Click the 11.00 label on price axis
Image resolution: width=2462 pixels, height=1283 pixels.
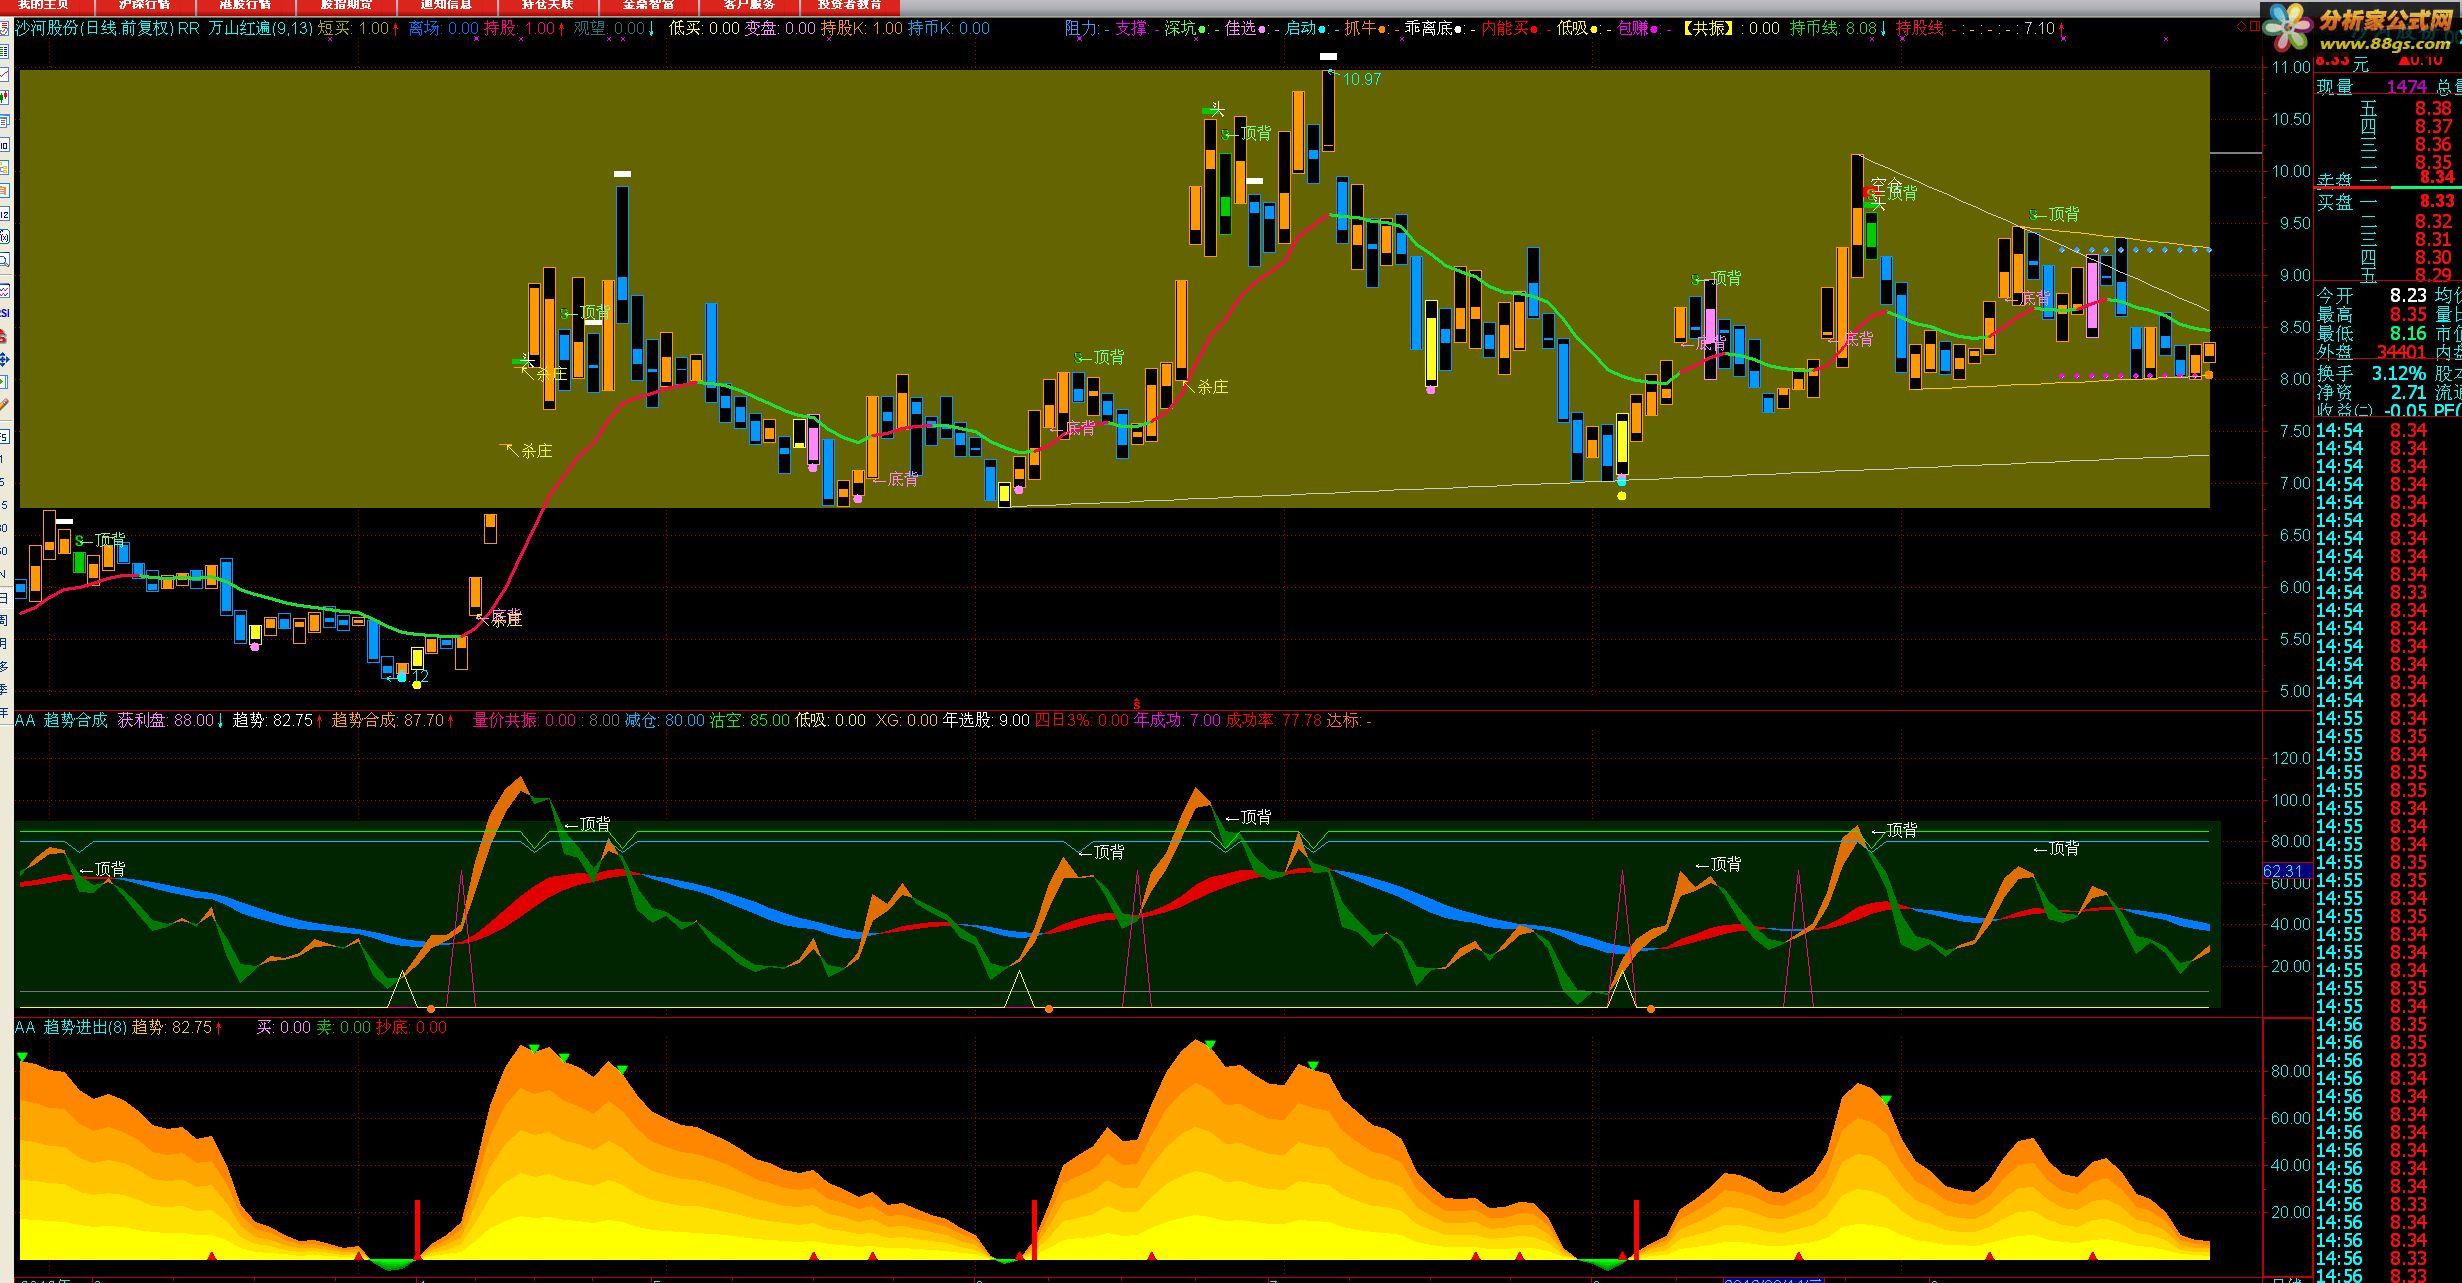pyautogui.click(x=2291, y=67)
